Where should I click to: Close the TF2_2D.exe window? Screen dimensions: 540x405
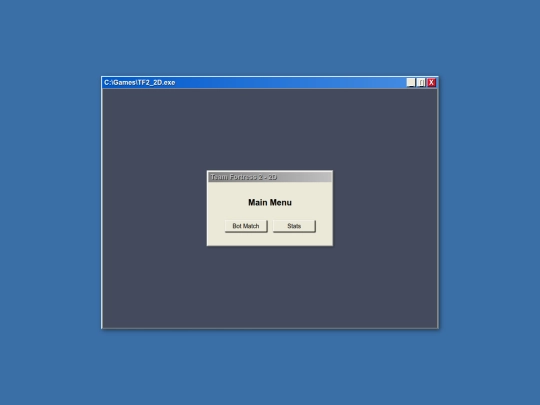tap(431, 82)
